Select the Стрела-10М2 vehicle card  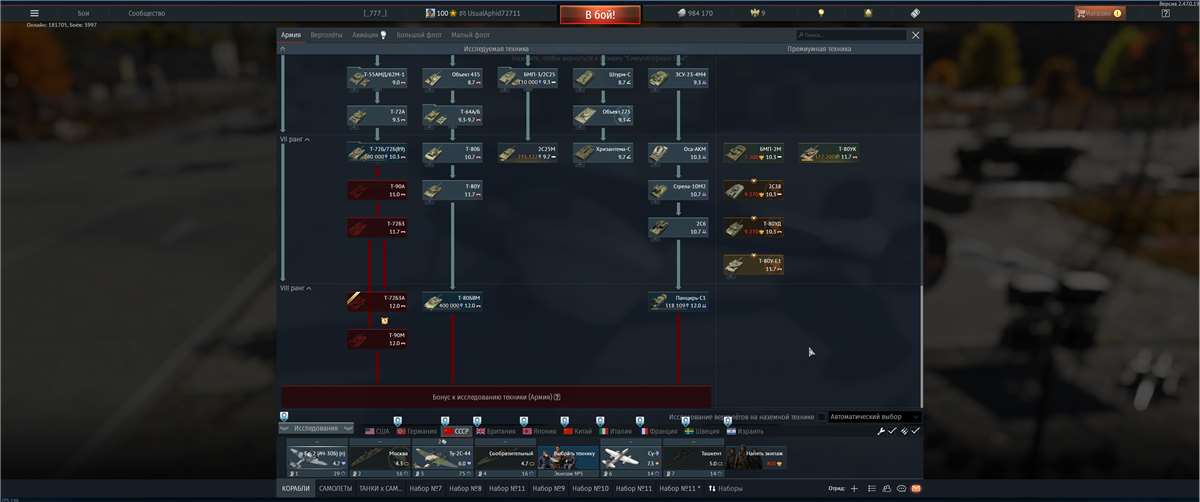677,190
